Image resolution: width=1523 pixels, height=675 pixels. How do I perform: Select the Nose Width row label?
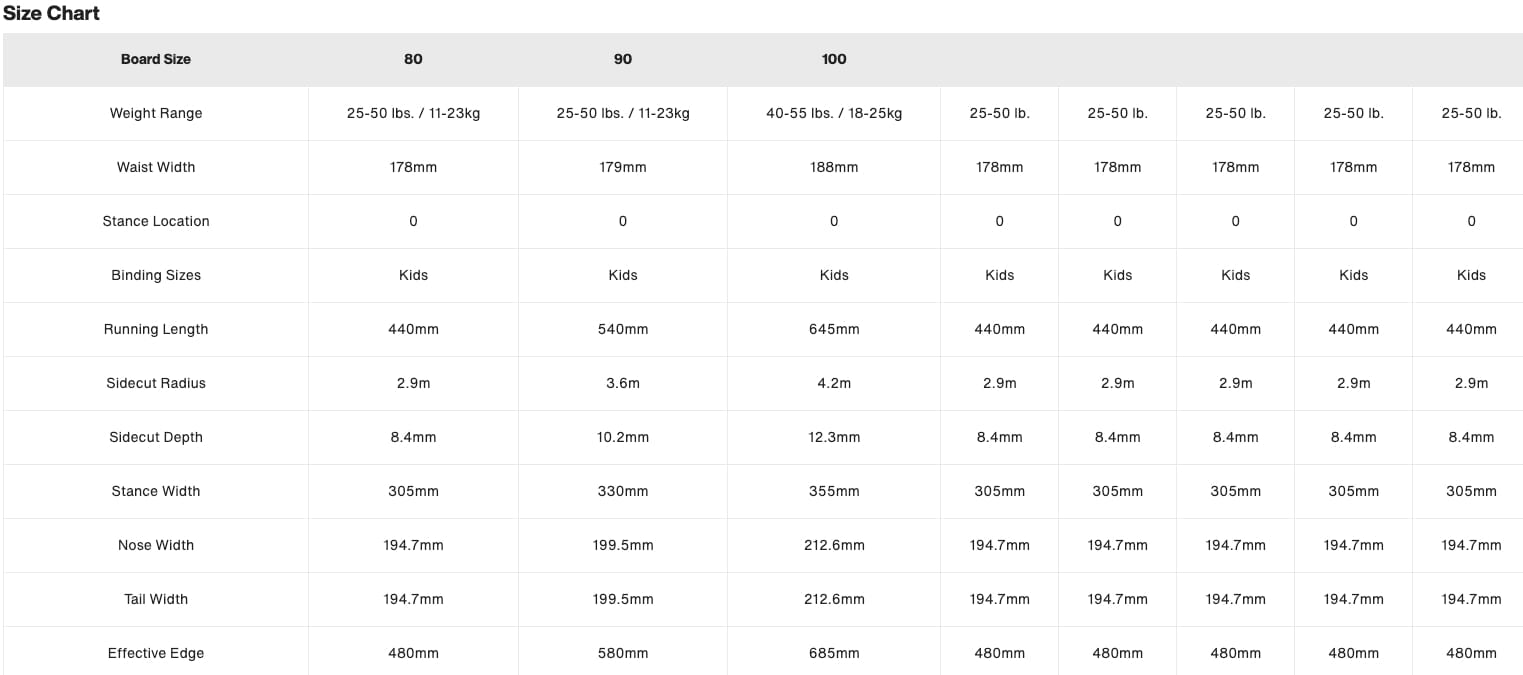156,545
